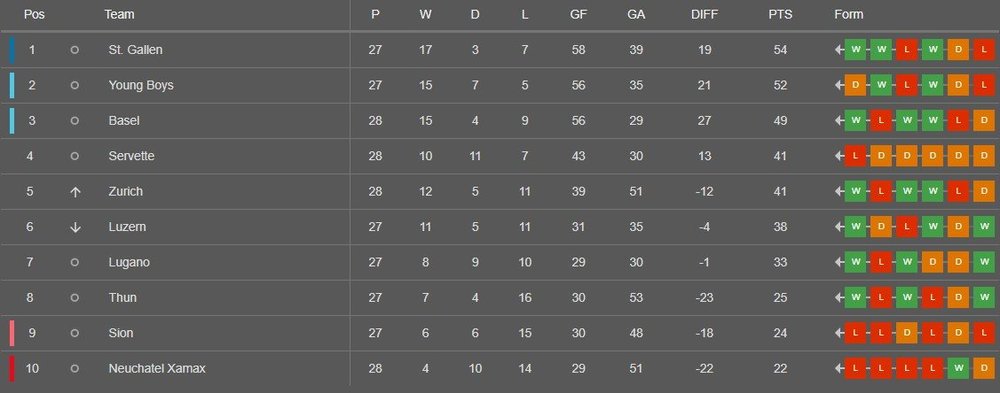
Task: Open the Neuchatel Xamax team link
Action: 157,368
